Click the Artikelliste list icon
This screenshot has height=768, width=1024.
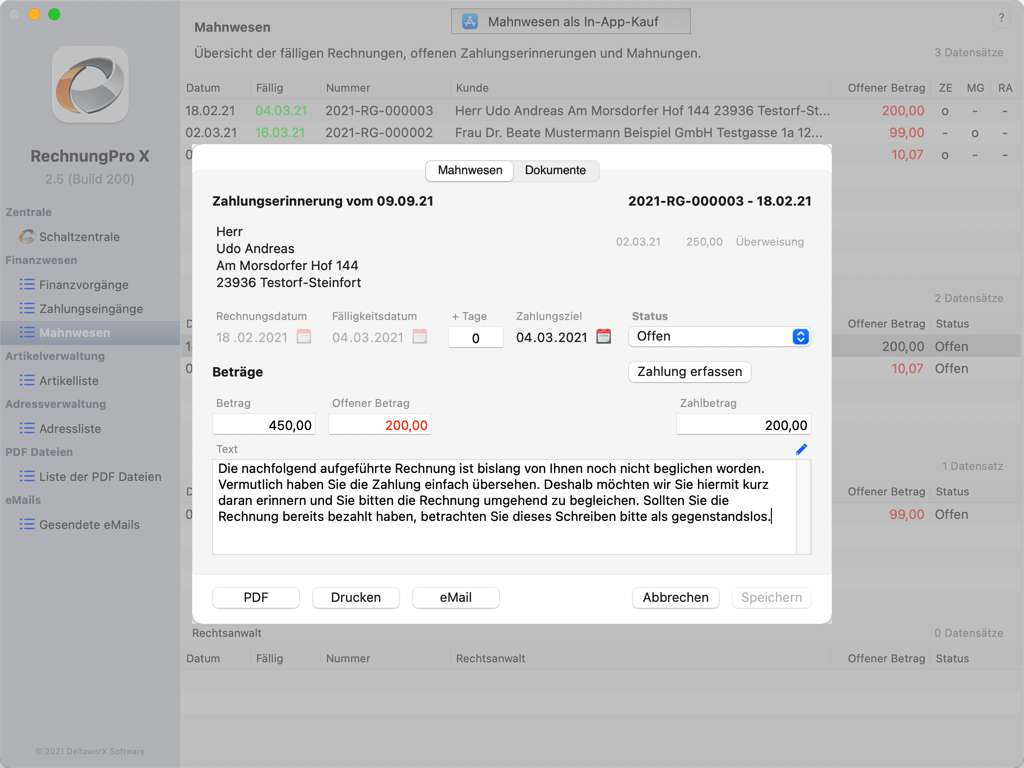(27, 381)
